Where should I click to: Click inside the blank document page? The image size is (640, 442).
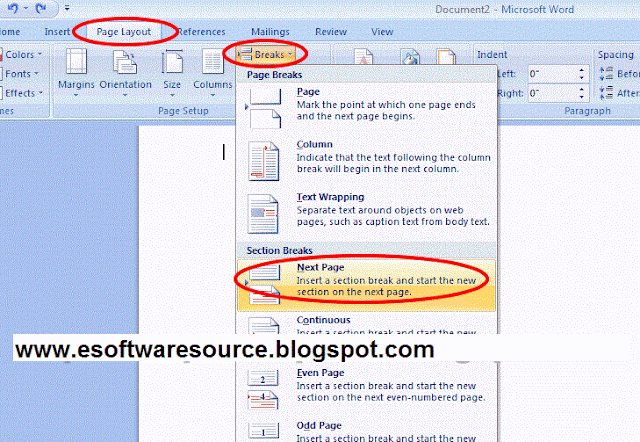tap(187, 245)
